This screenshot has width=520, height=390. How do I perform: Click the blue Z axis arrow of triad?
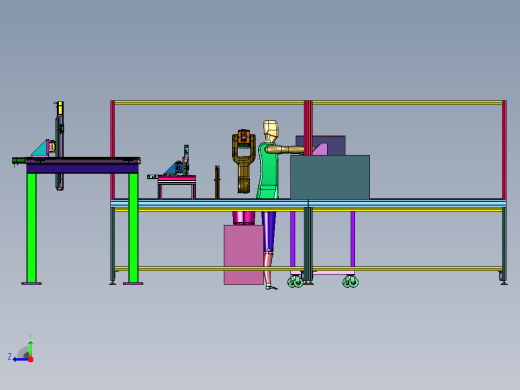20,359
